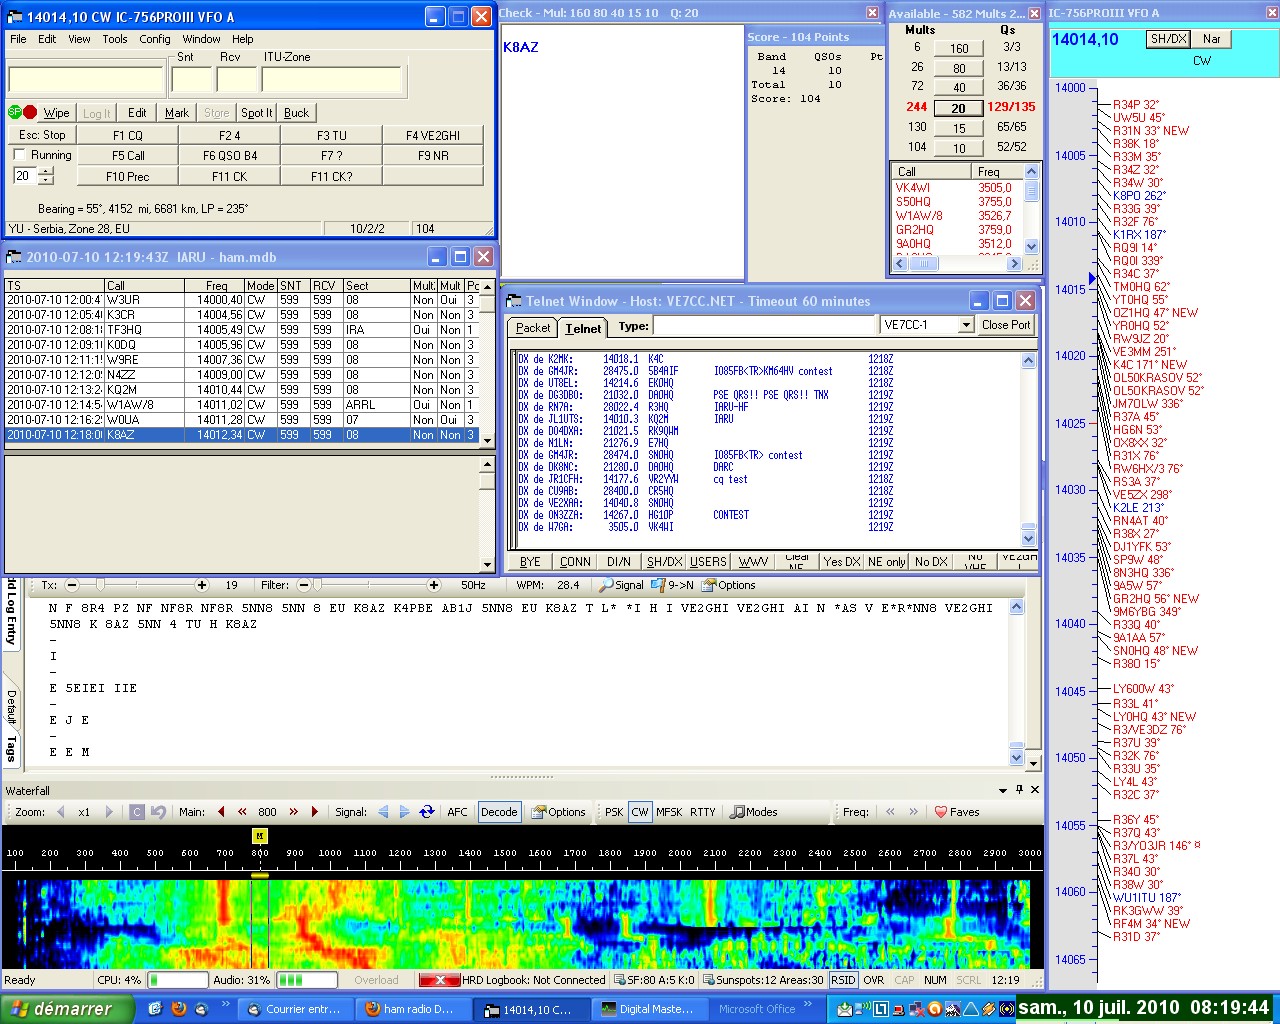Open the Faves heart icon
Viewport: 1280px width, 1024px height.
(940, 812)
